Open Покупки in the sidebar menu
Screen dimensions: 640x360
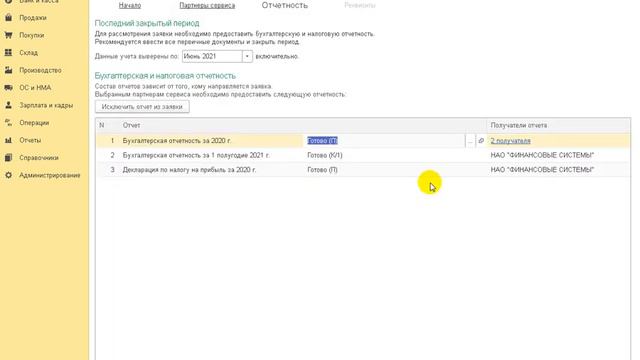31,36
